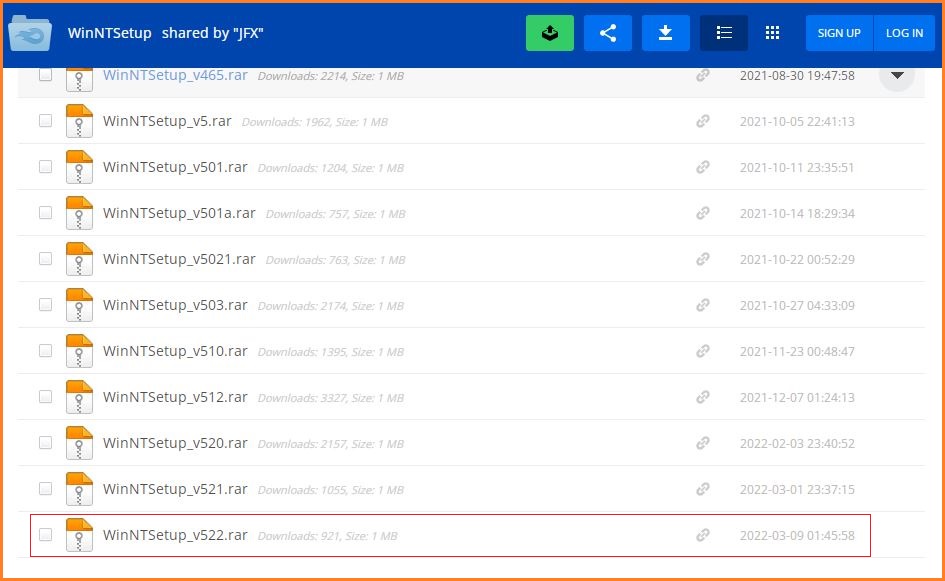Copy link icon for WinNTSetup_v503.rar
The width and height of the screenshot is (945, 581).
tap(703, 305)
